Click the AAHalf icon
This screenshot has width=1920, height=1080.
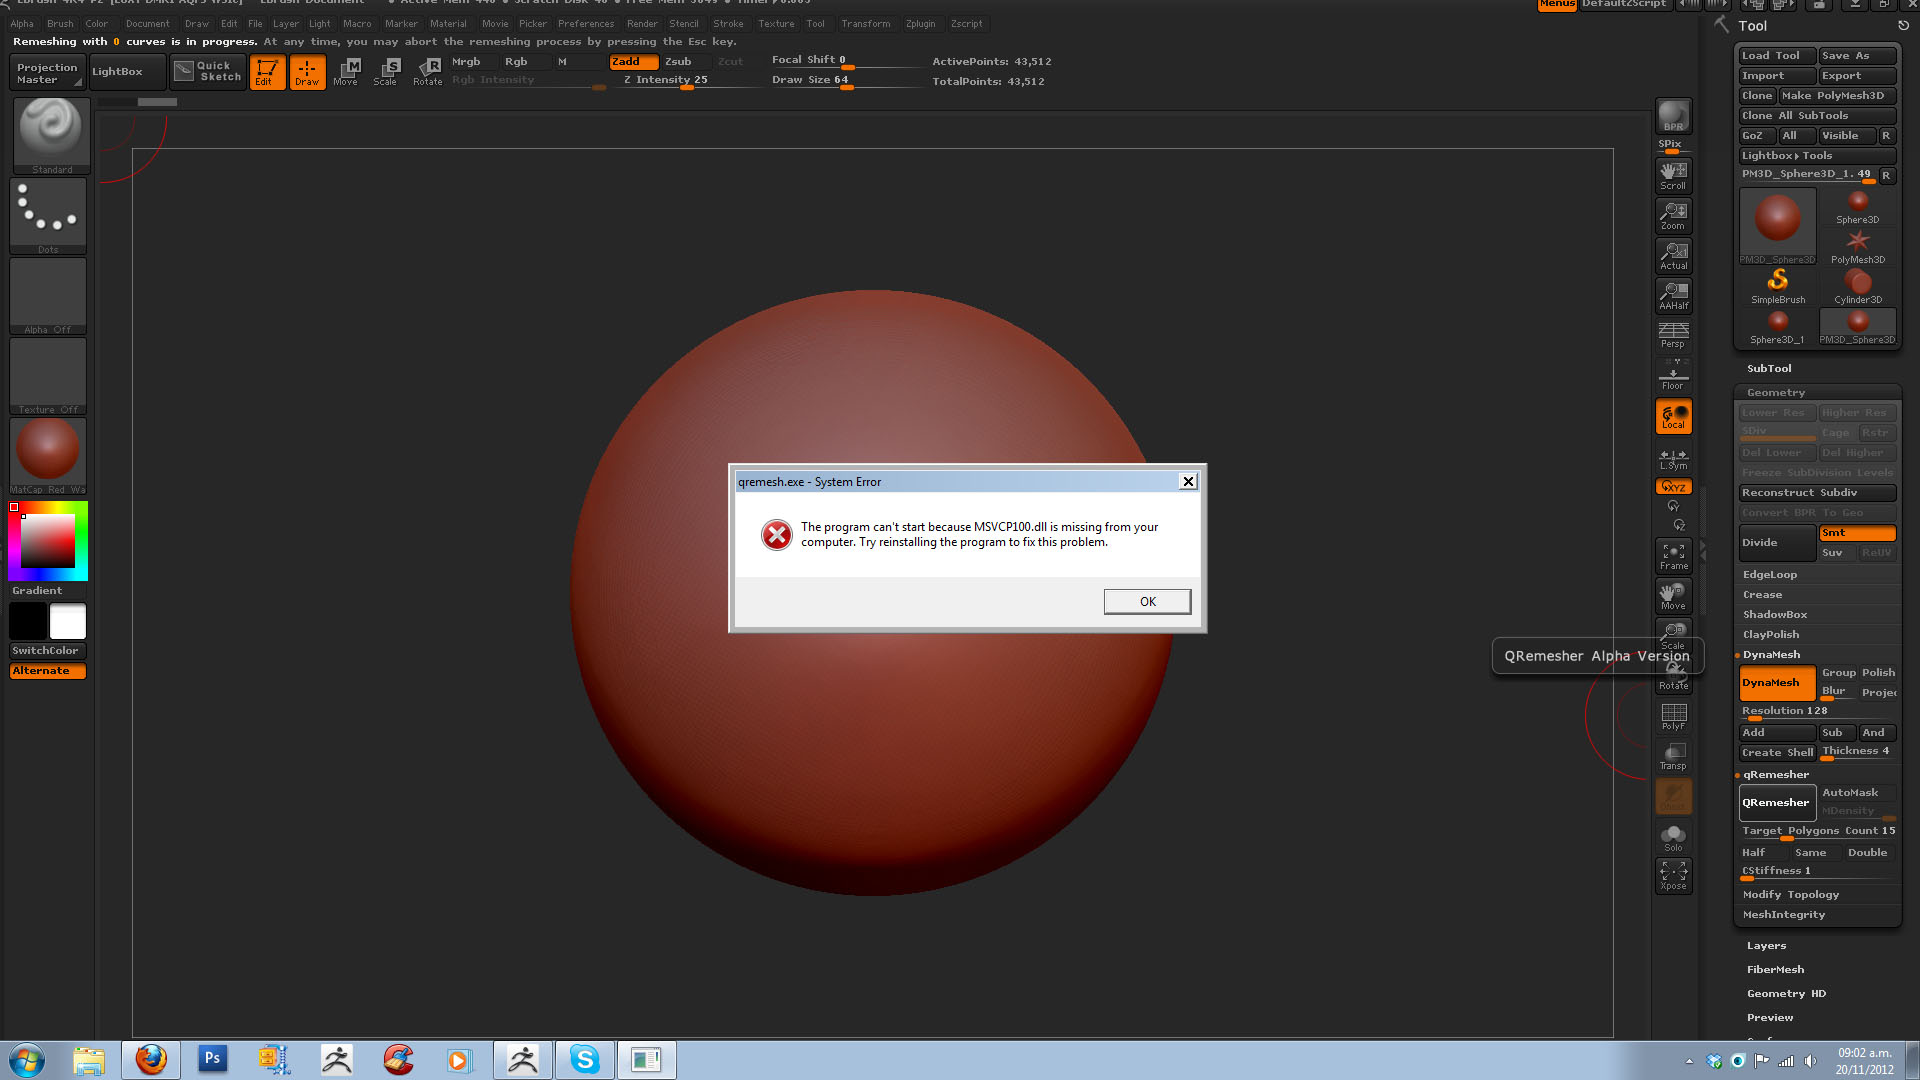(x=1673, y=295)
